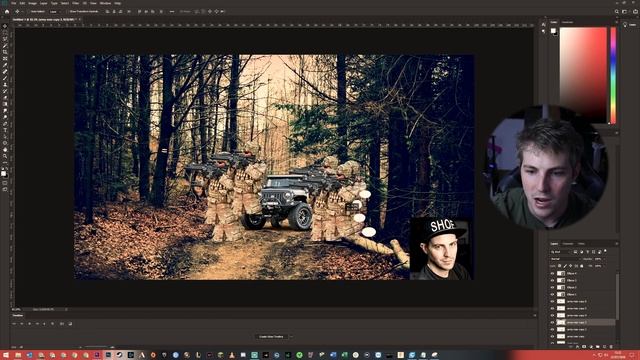Open File Explorer from the taskbar
The width and height of the screenshot is (640, 360).
coord(18,355)
